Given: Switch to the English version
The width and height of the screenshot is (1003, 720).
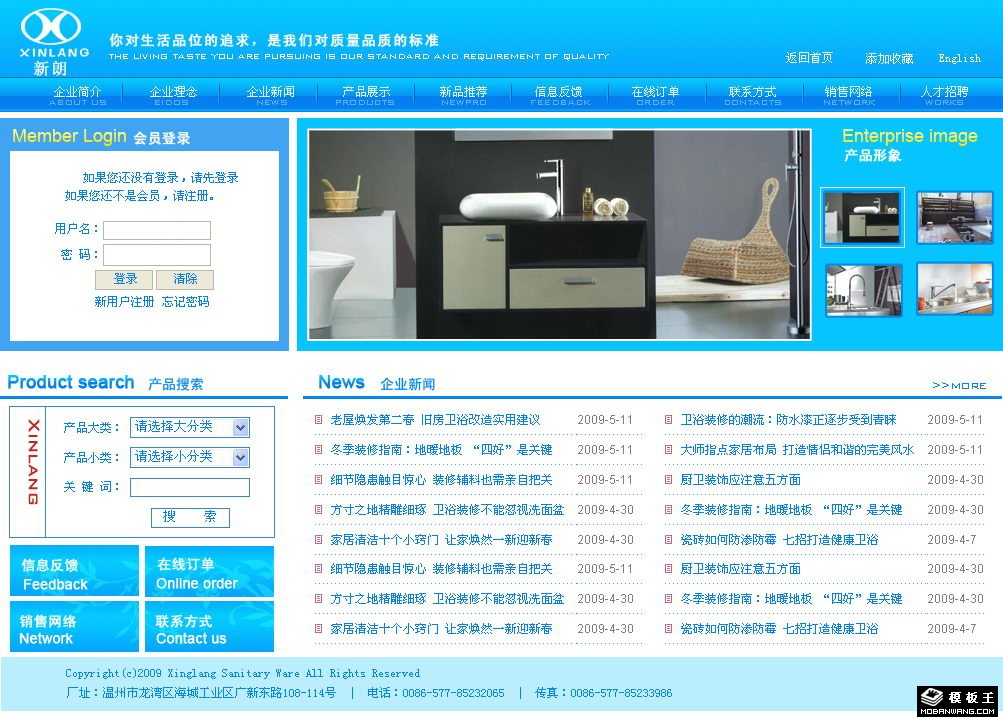Looking at the screenshot, I should (x=960, y=58).
